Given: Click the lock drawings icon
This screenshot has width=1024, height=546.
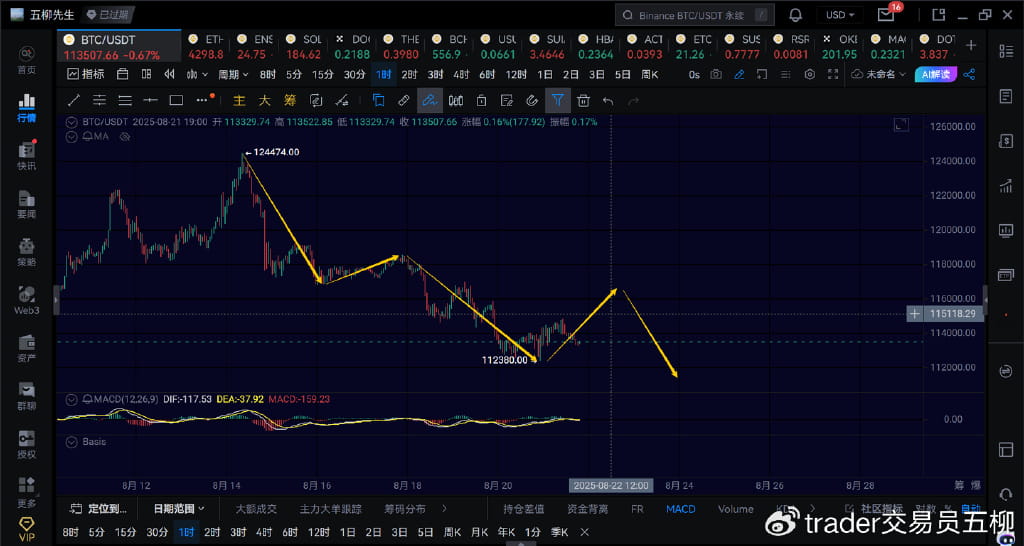Looking at the screenshot, I should click(481, 101).
